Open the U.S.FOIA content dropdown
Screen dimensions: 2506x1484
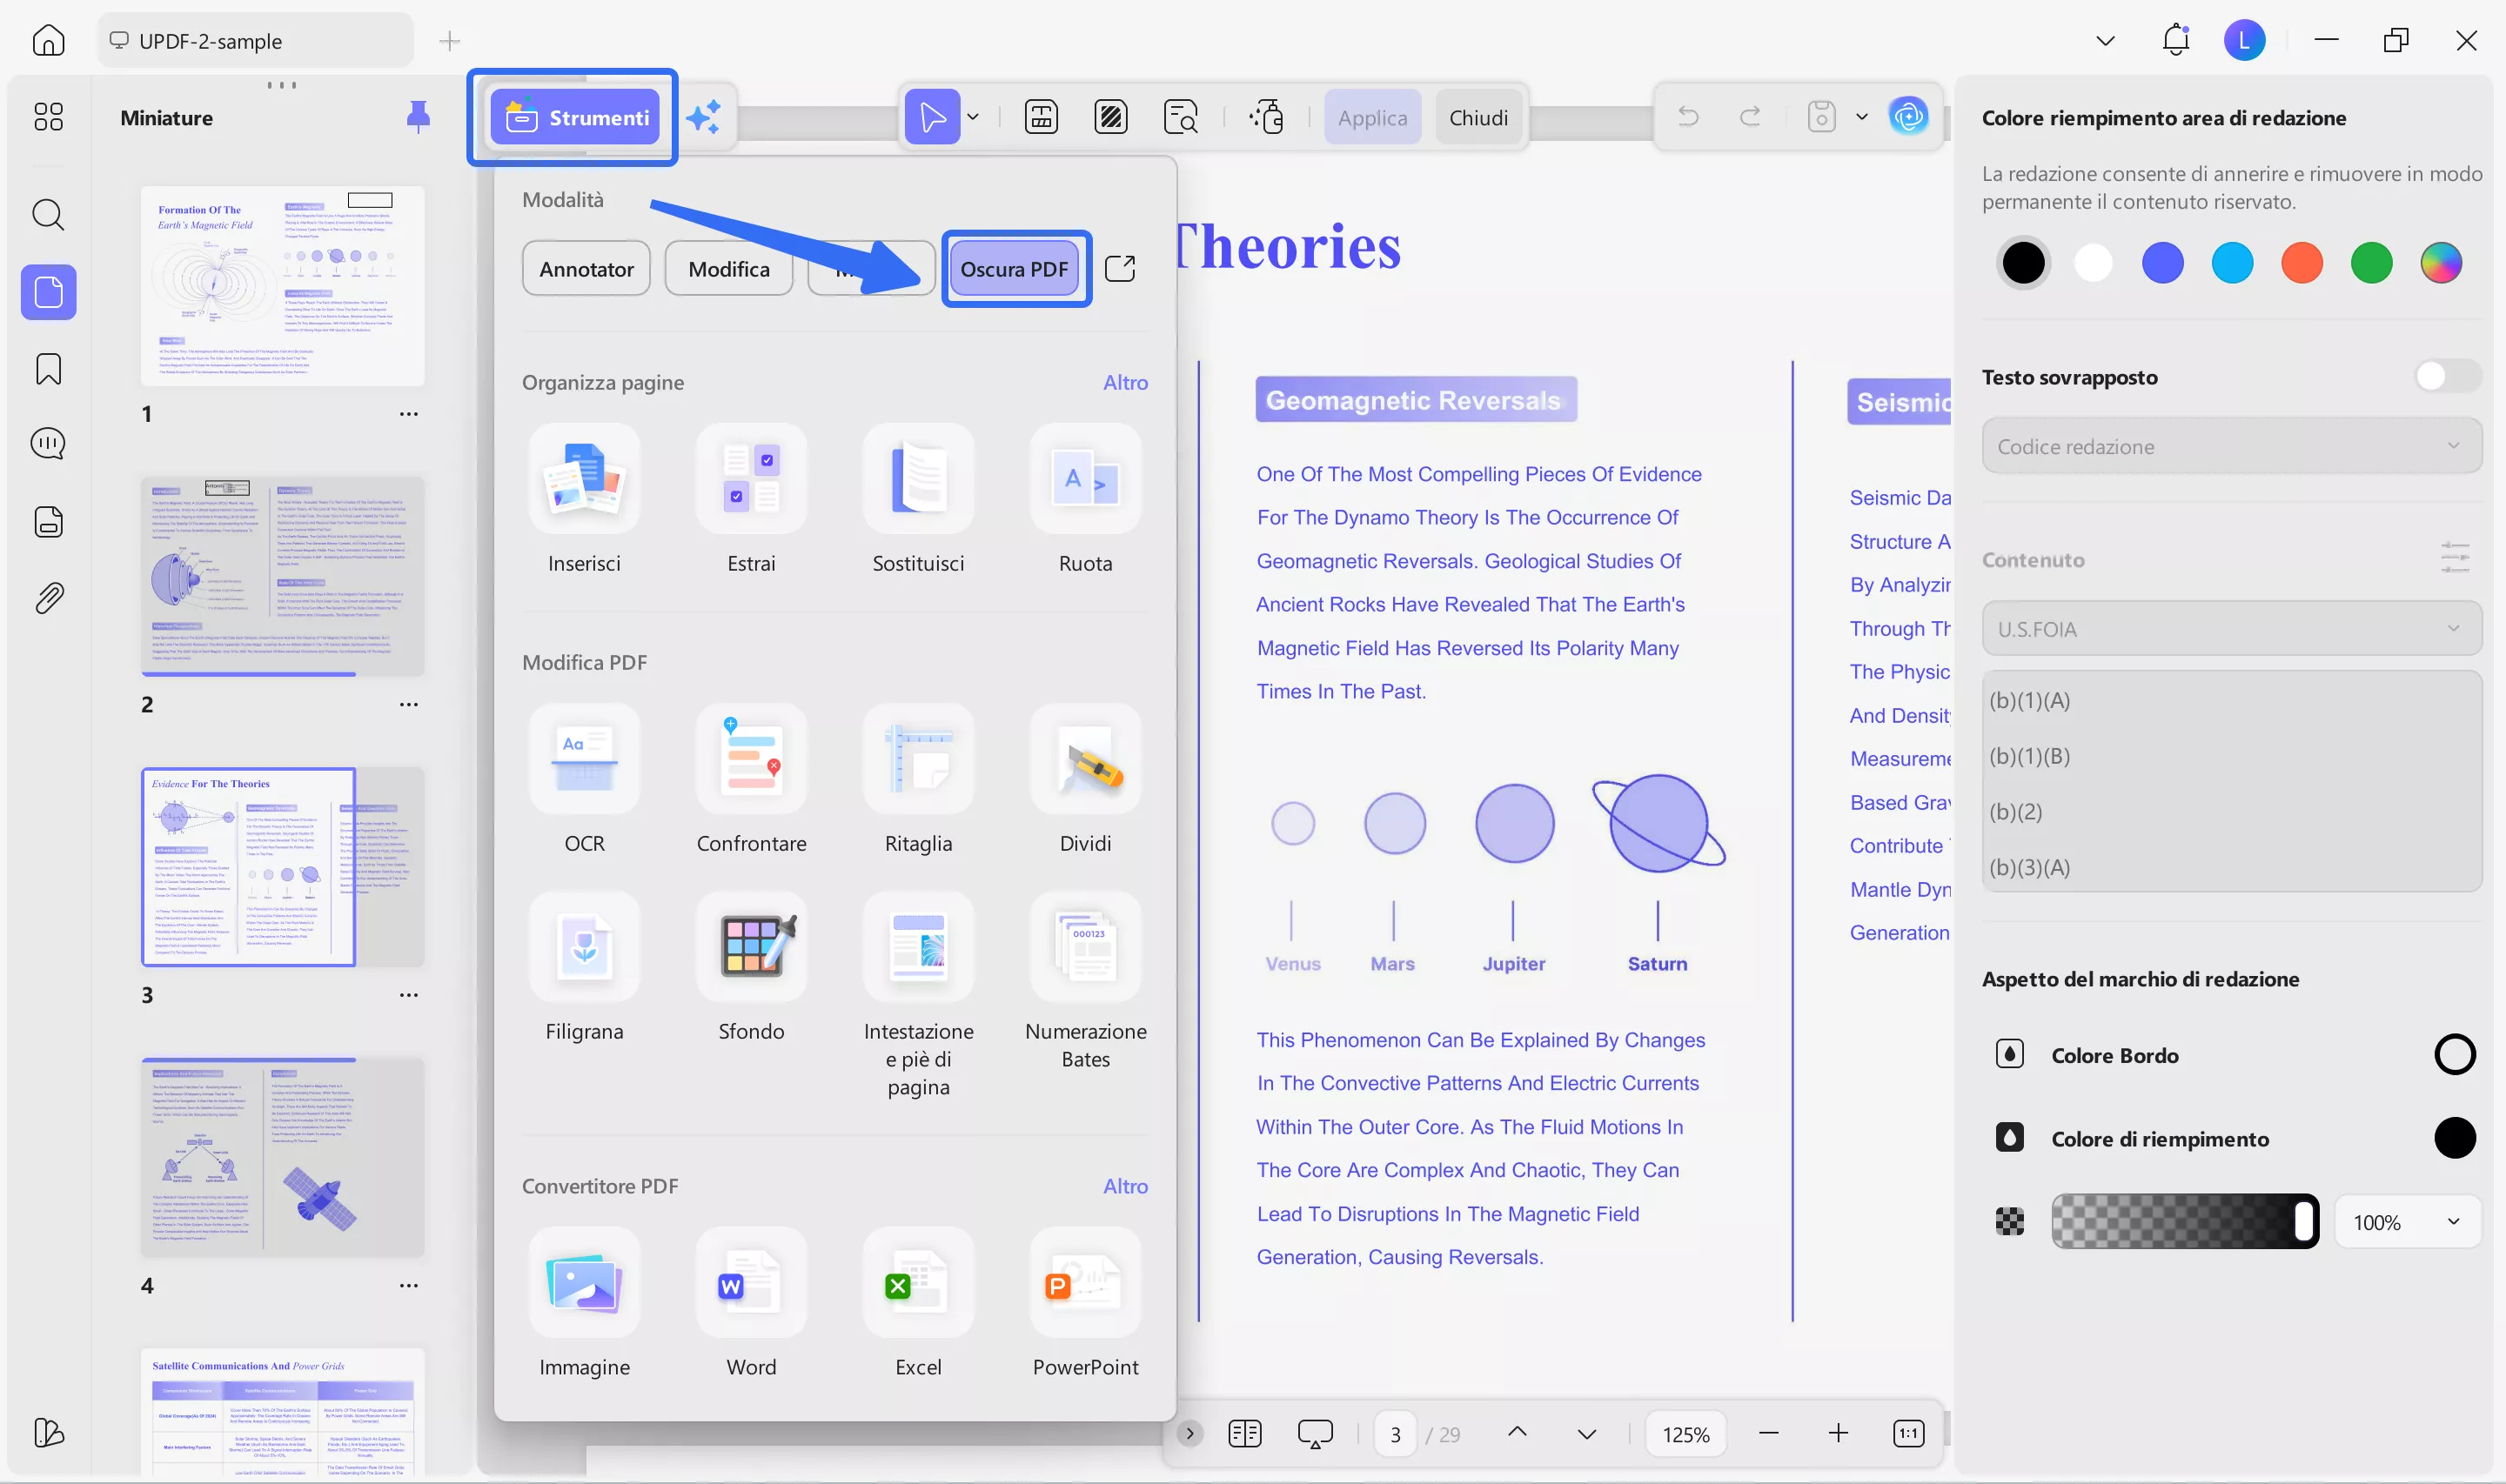(x=2230, y=629)
